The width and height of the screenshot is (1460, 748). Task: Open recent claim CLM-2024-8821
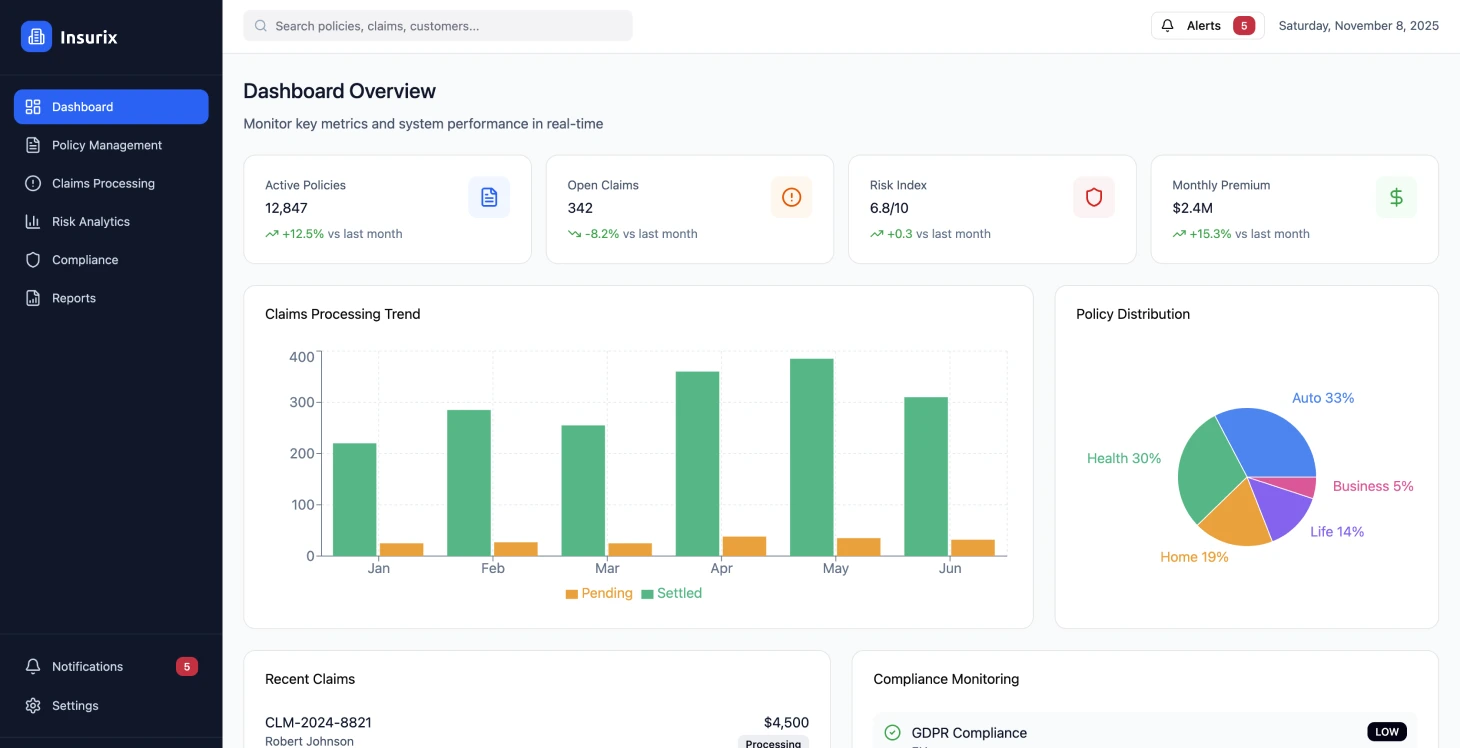[x=318, y=723]
